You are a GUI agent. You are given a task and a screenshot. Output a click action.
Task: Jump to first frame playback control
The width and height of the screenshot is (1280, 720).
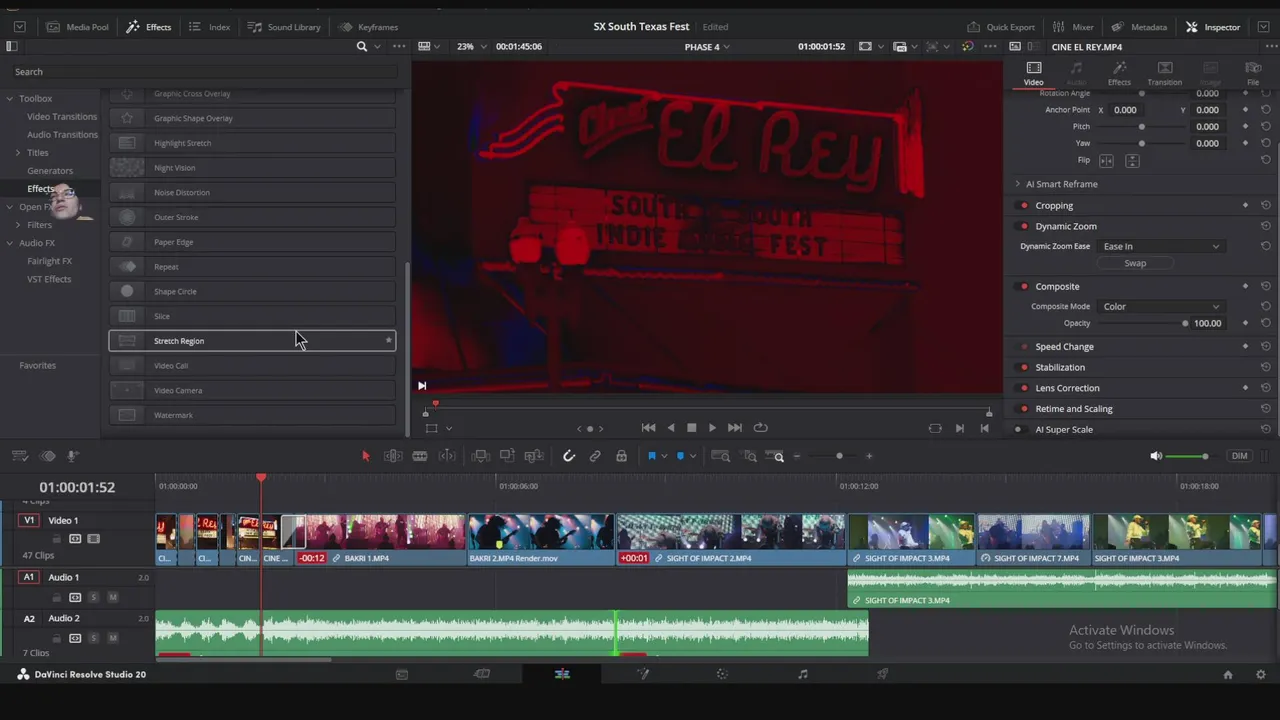point(648,428)
